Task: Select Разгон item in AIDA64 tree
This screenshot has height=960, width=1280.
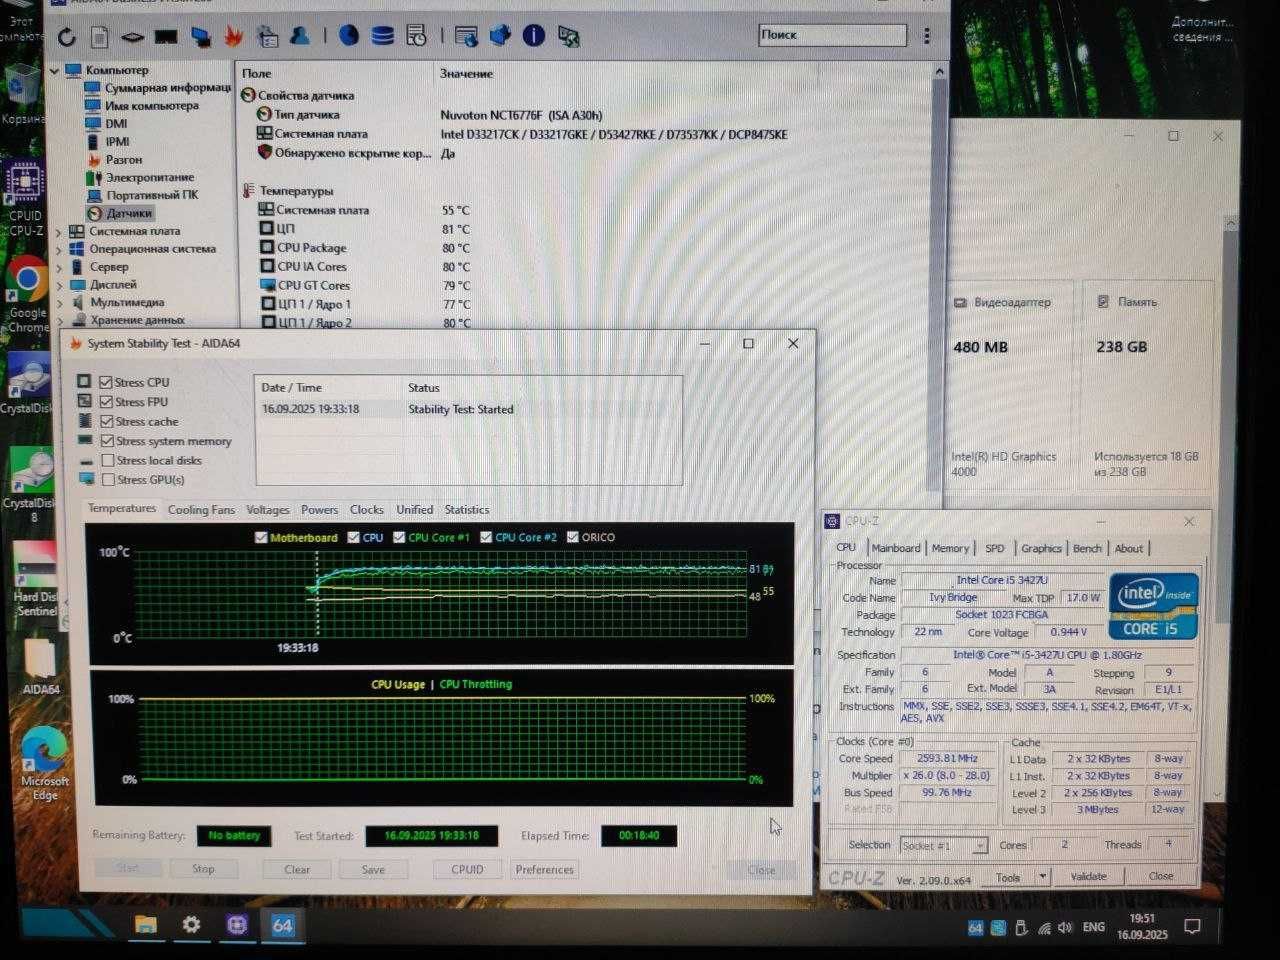Action: [x=124, y=160]
